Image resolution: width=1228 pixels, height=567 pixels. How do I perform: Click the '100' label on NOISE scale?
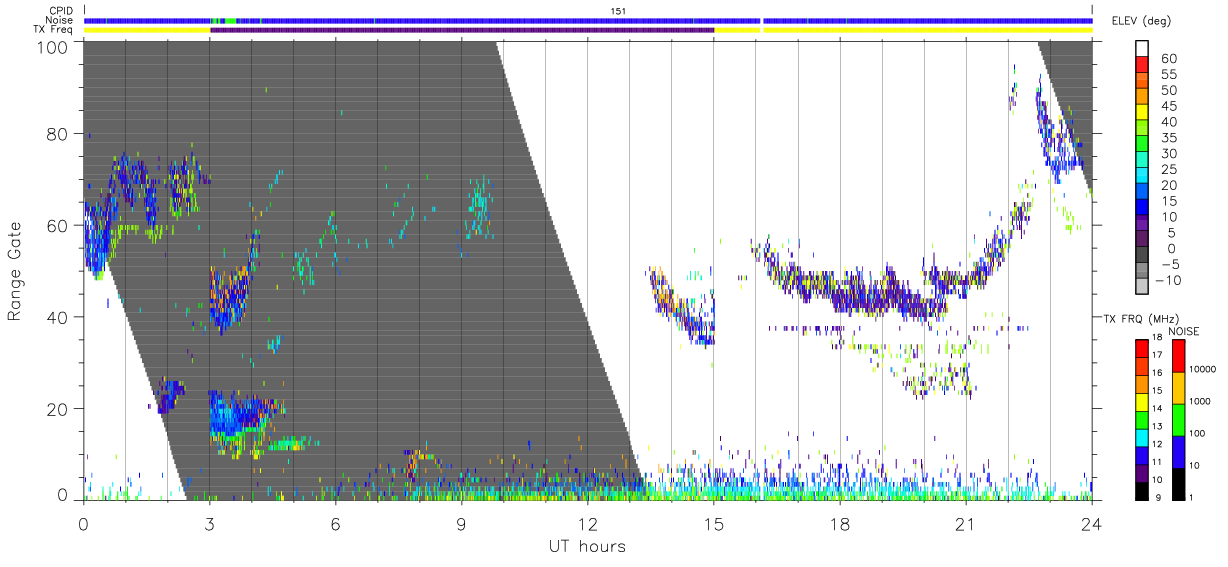tap(1195, 433)
